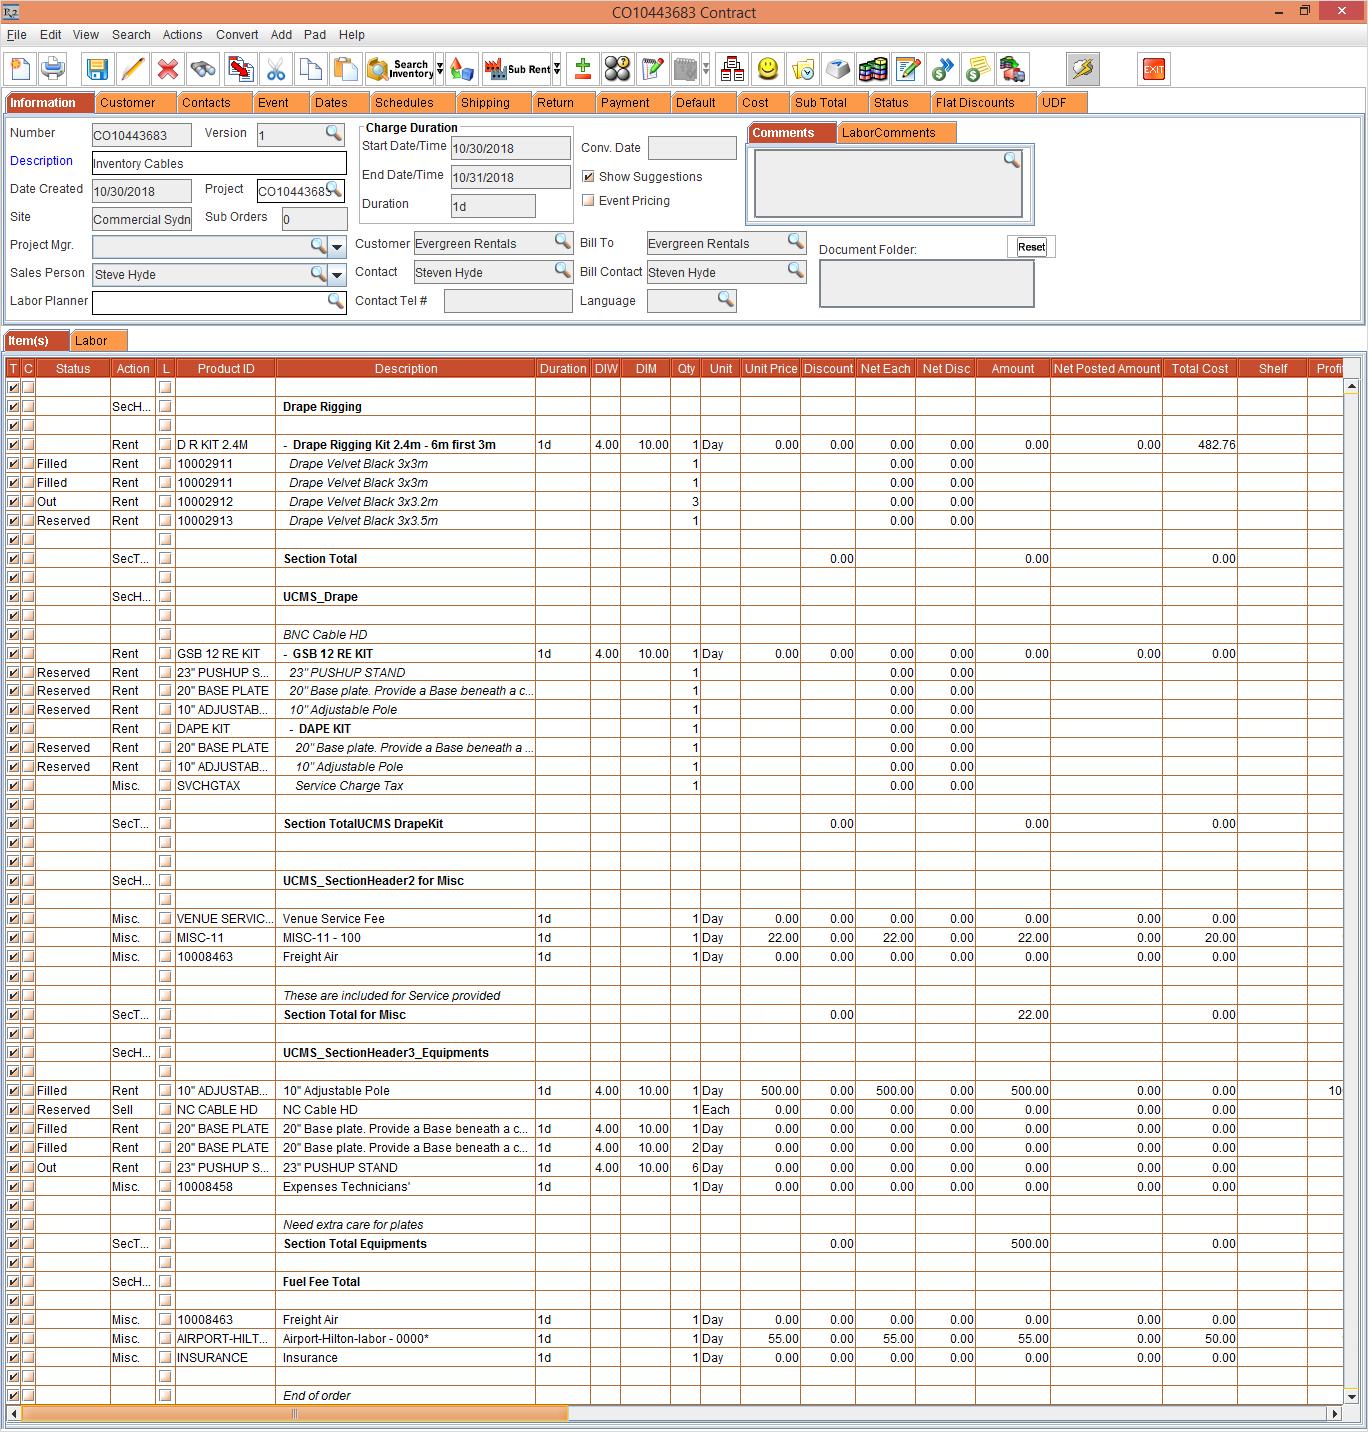Uncheck the Show Suggestions checkbox
This screenshot has height=1432, width=1368.
[588, 176]
